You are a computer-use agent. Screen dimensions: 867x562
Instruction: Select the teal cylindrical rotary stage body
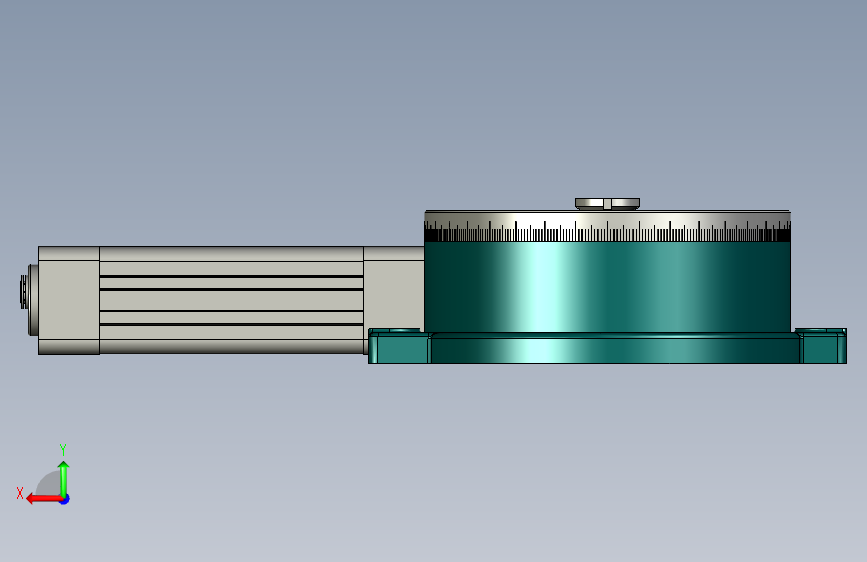pyautogui.click(x=607, y=287)
